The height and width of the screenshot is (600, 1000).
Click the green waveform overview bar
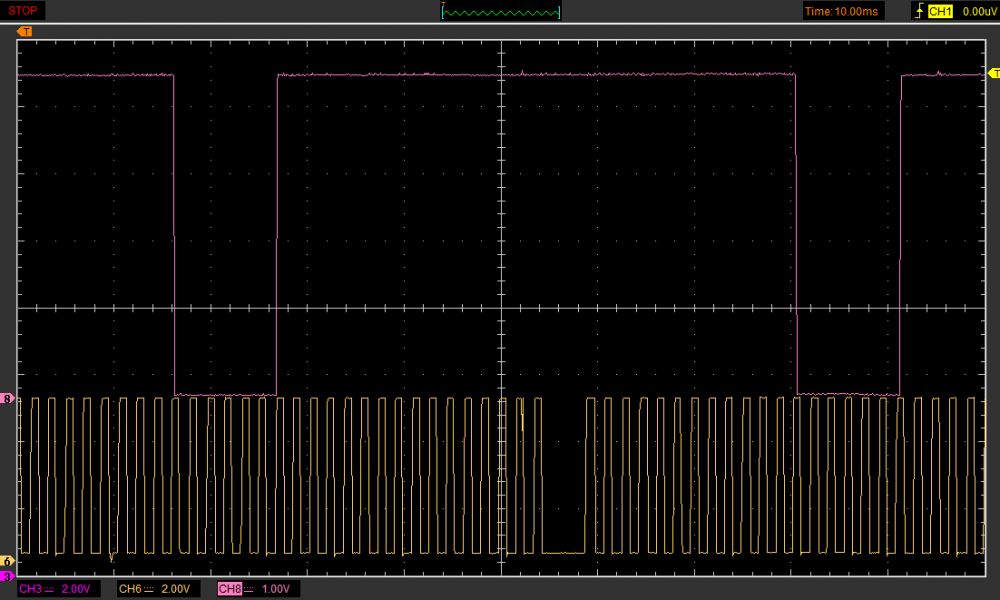click(x=501, y=11)
